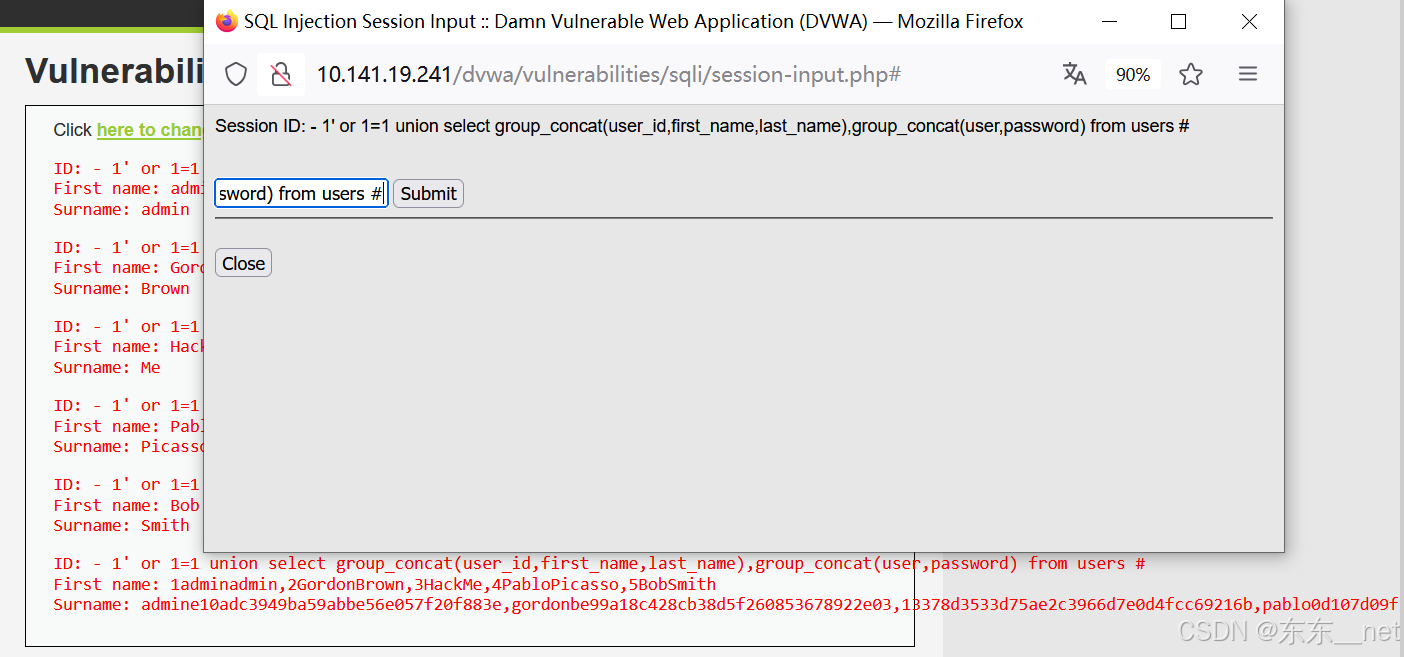
Task: Click first name list '1adminadmin,2GordonBrown...' line
Action: (385, 584)
